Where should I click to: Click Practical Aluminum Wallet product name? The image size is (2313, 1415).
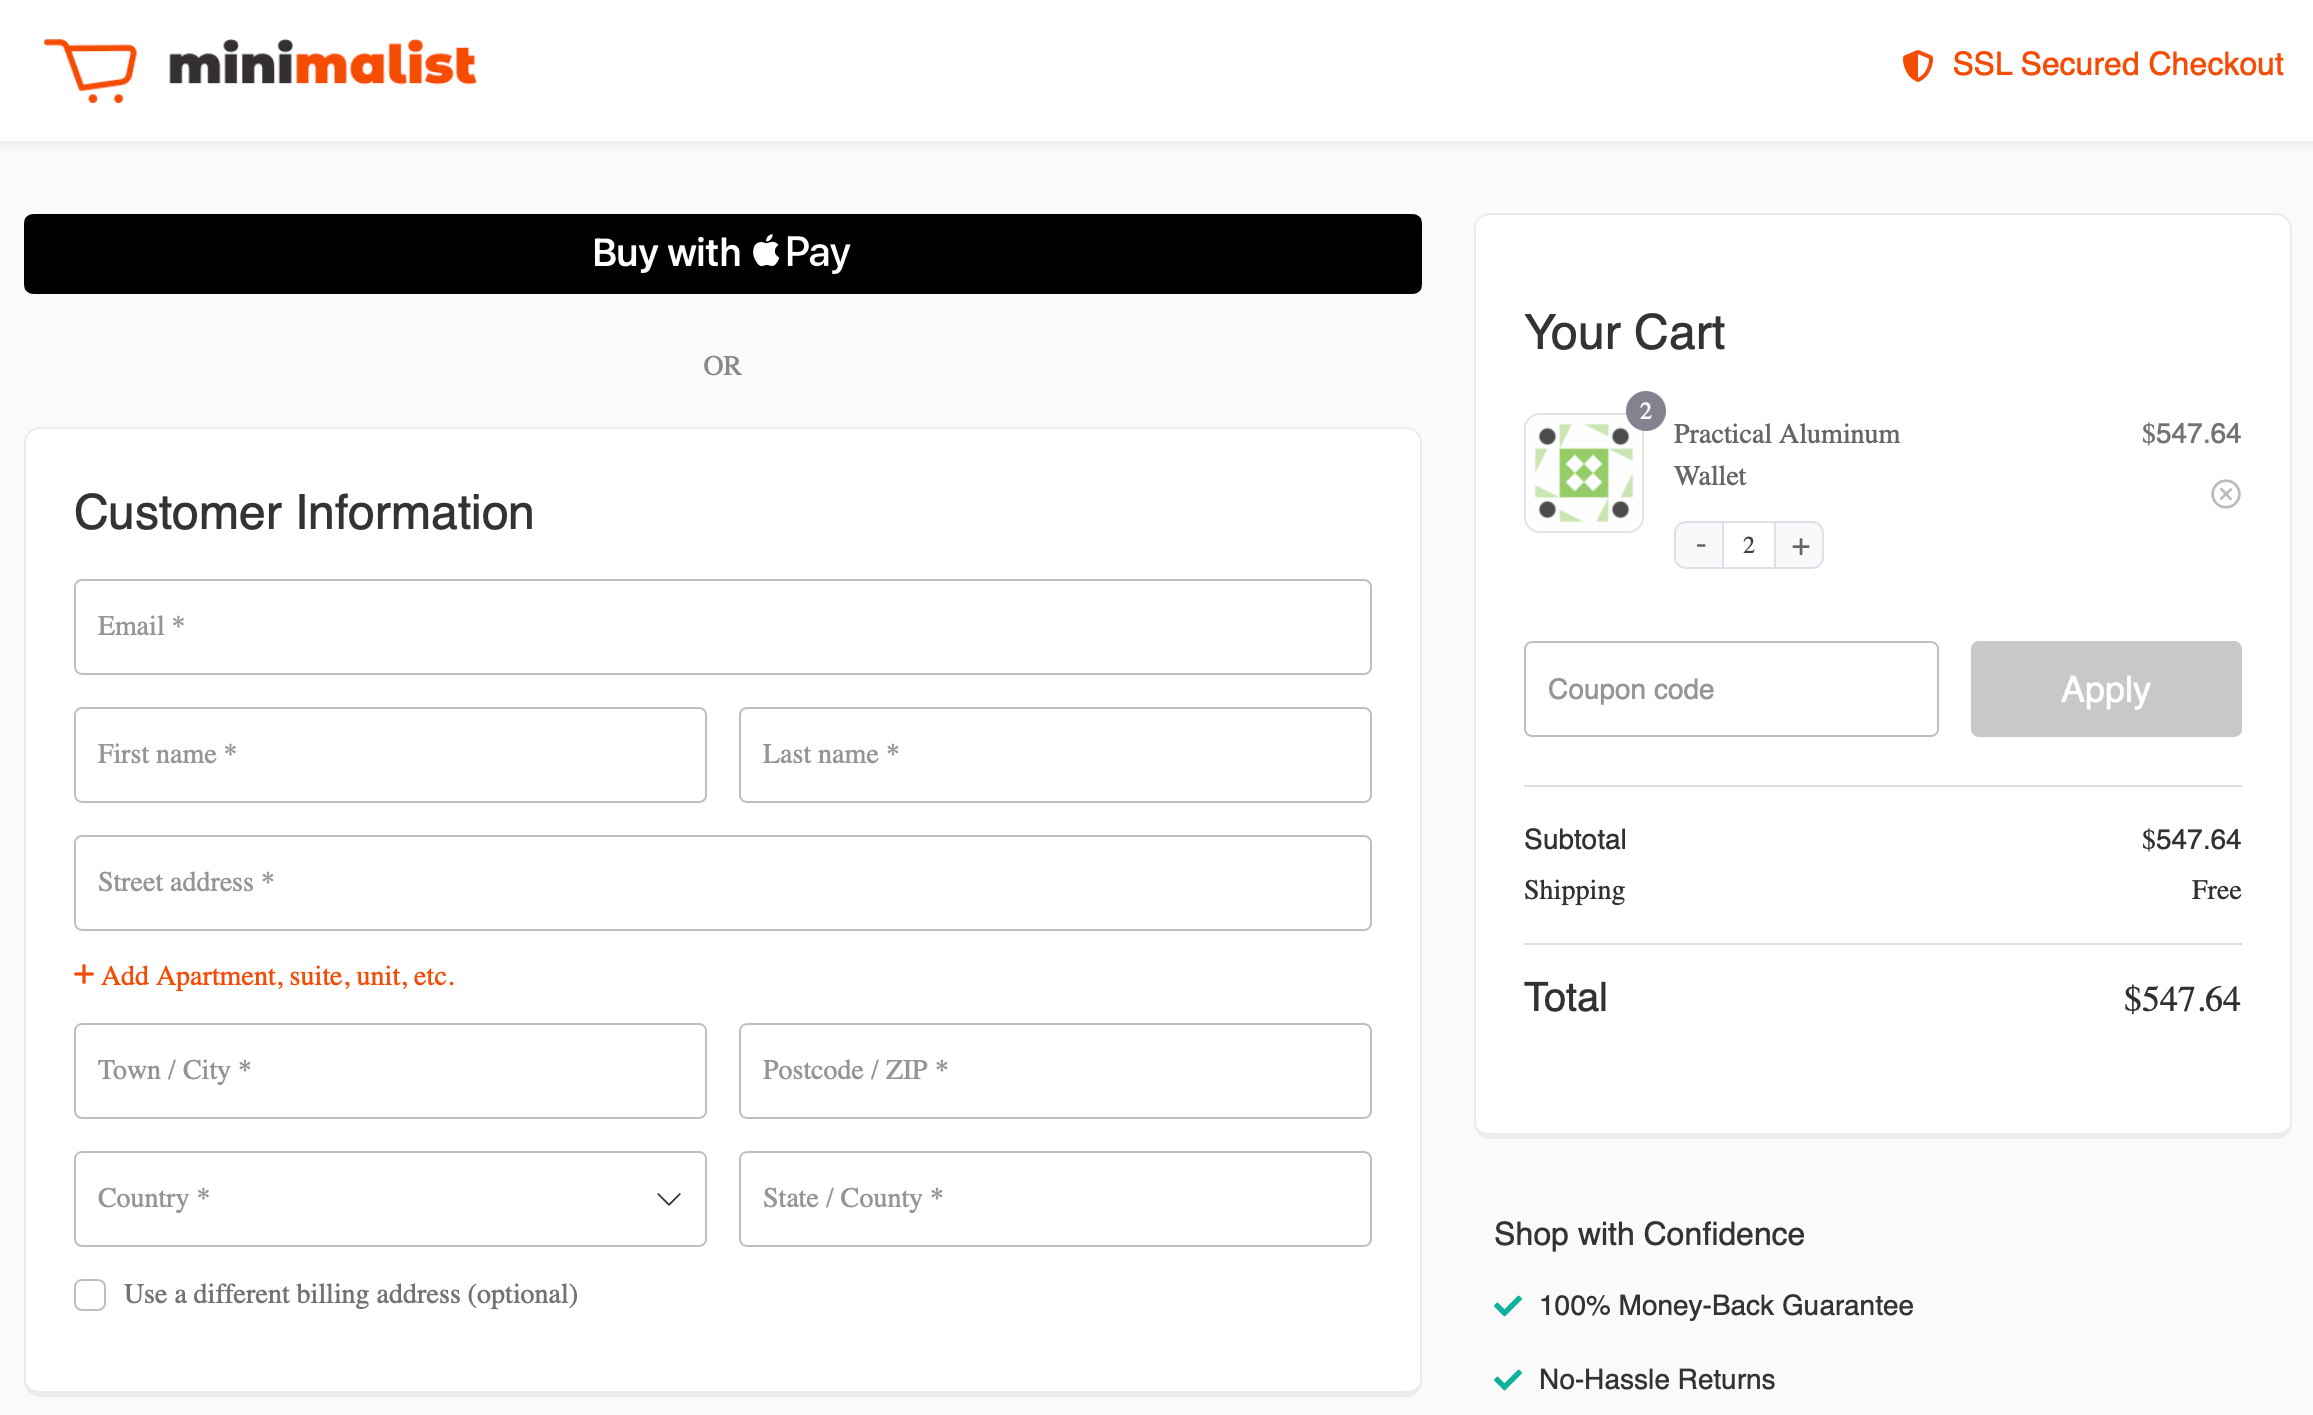(x=1786, y=455)
